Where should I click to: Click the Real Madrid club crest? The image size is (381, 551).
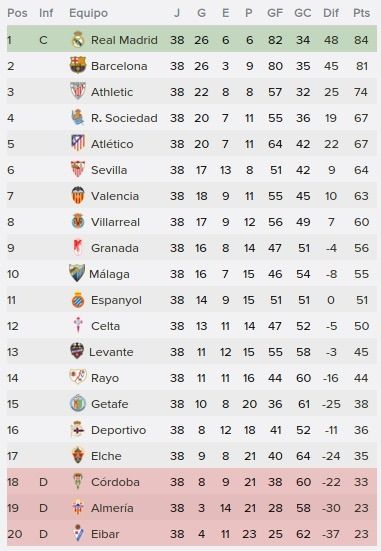[78, 39]
